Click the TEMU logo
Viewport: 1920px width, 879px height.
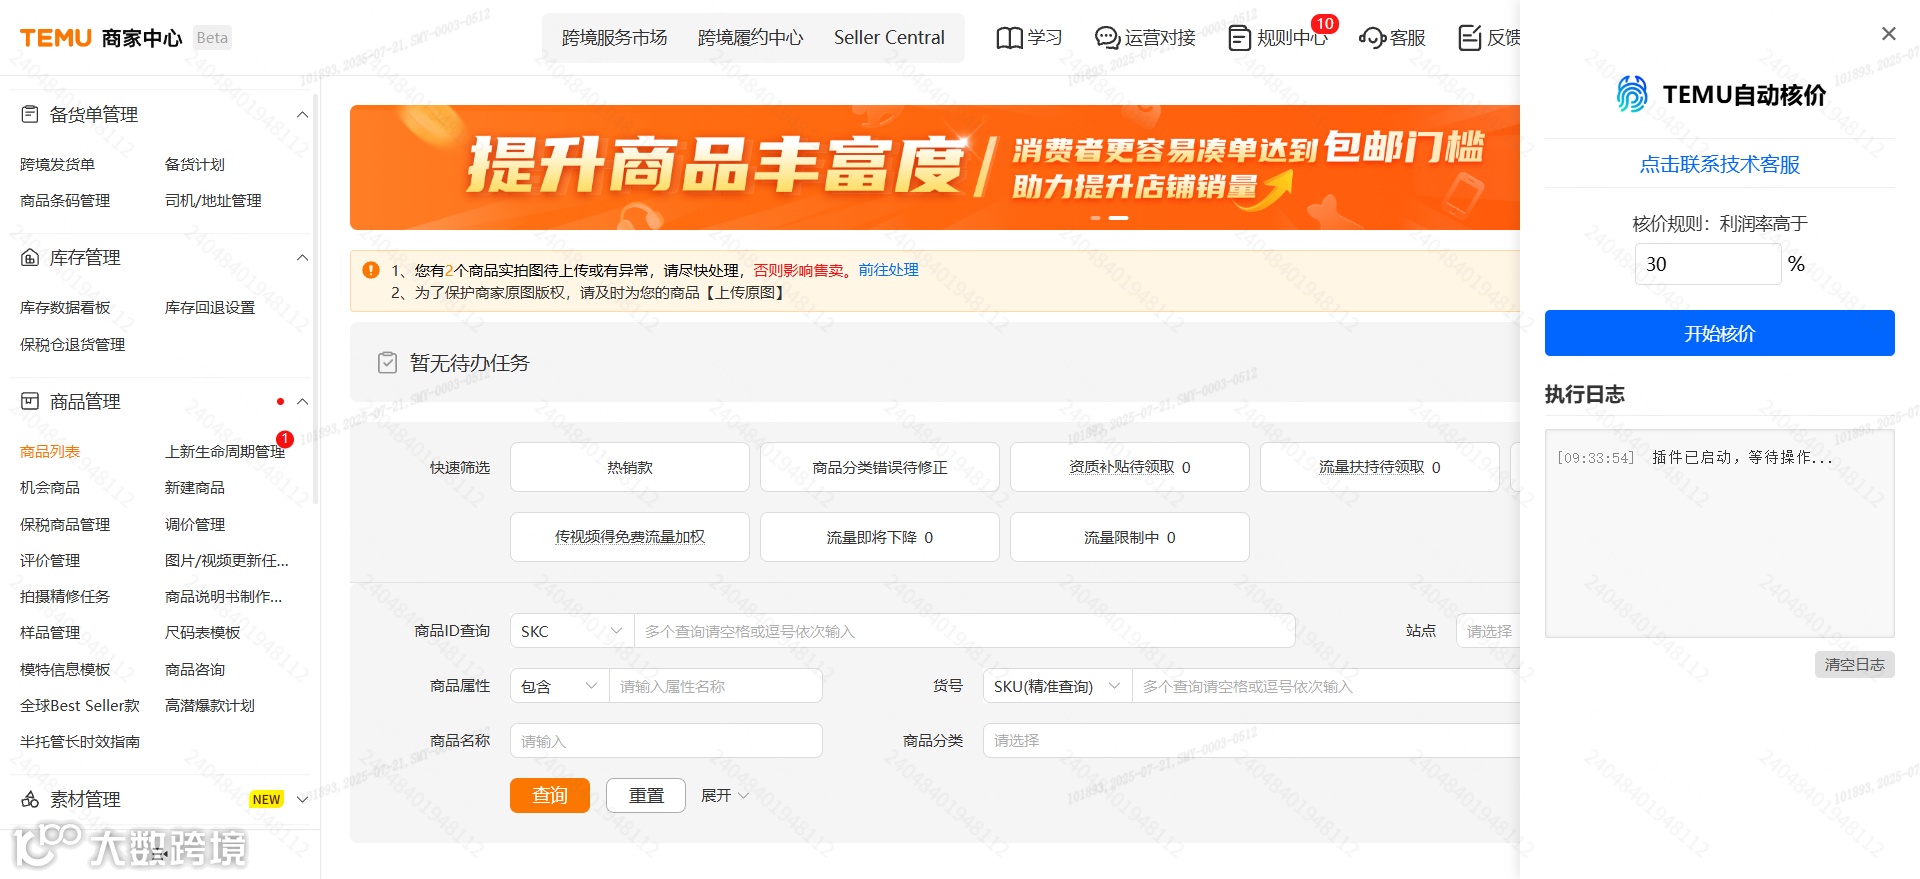coord(56,38)
